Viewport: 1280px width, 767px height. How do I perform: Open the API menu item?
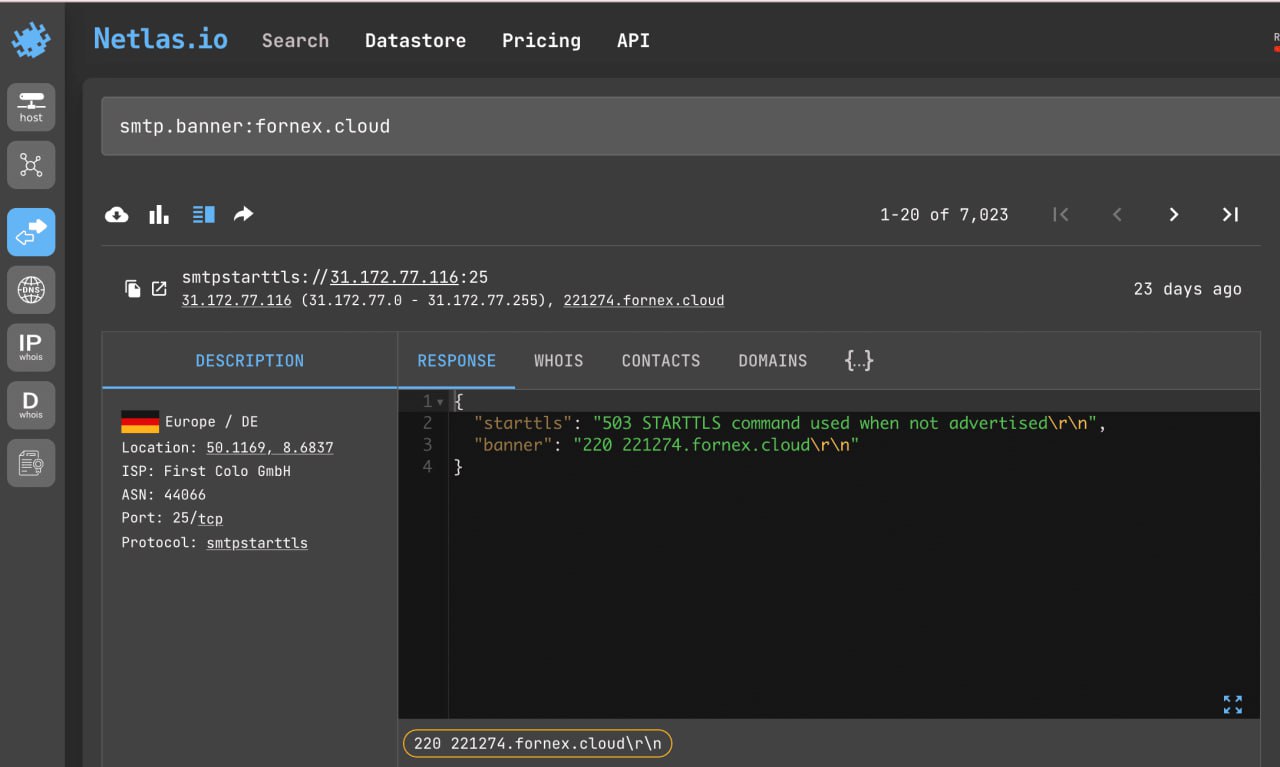pos(633,41)
